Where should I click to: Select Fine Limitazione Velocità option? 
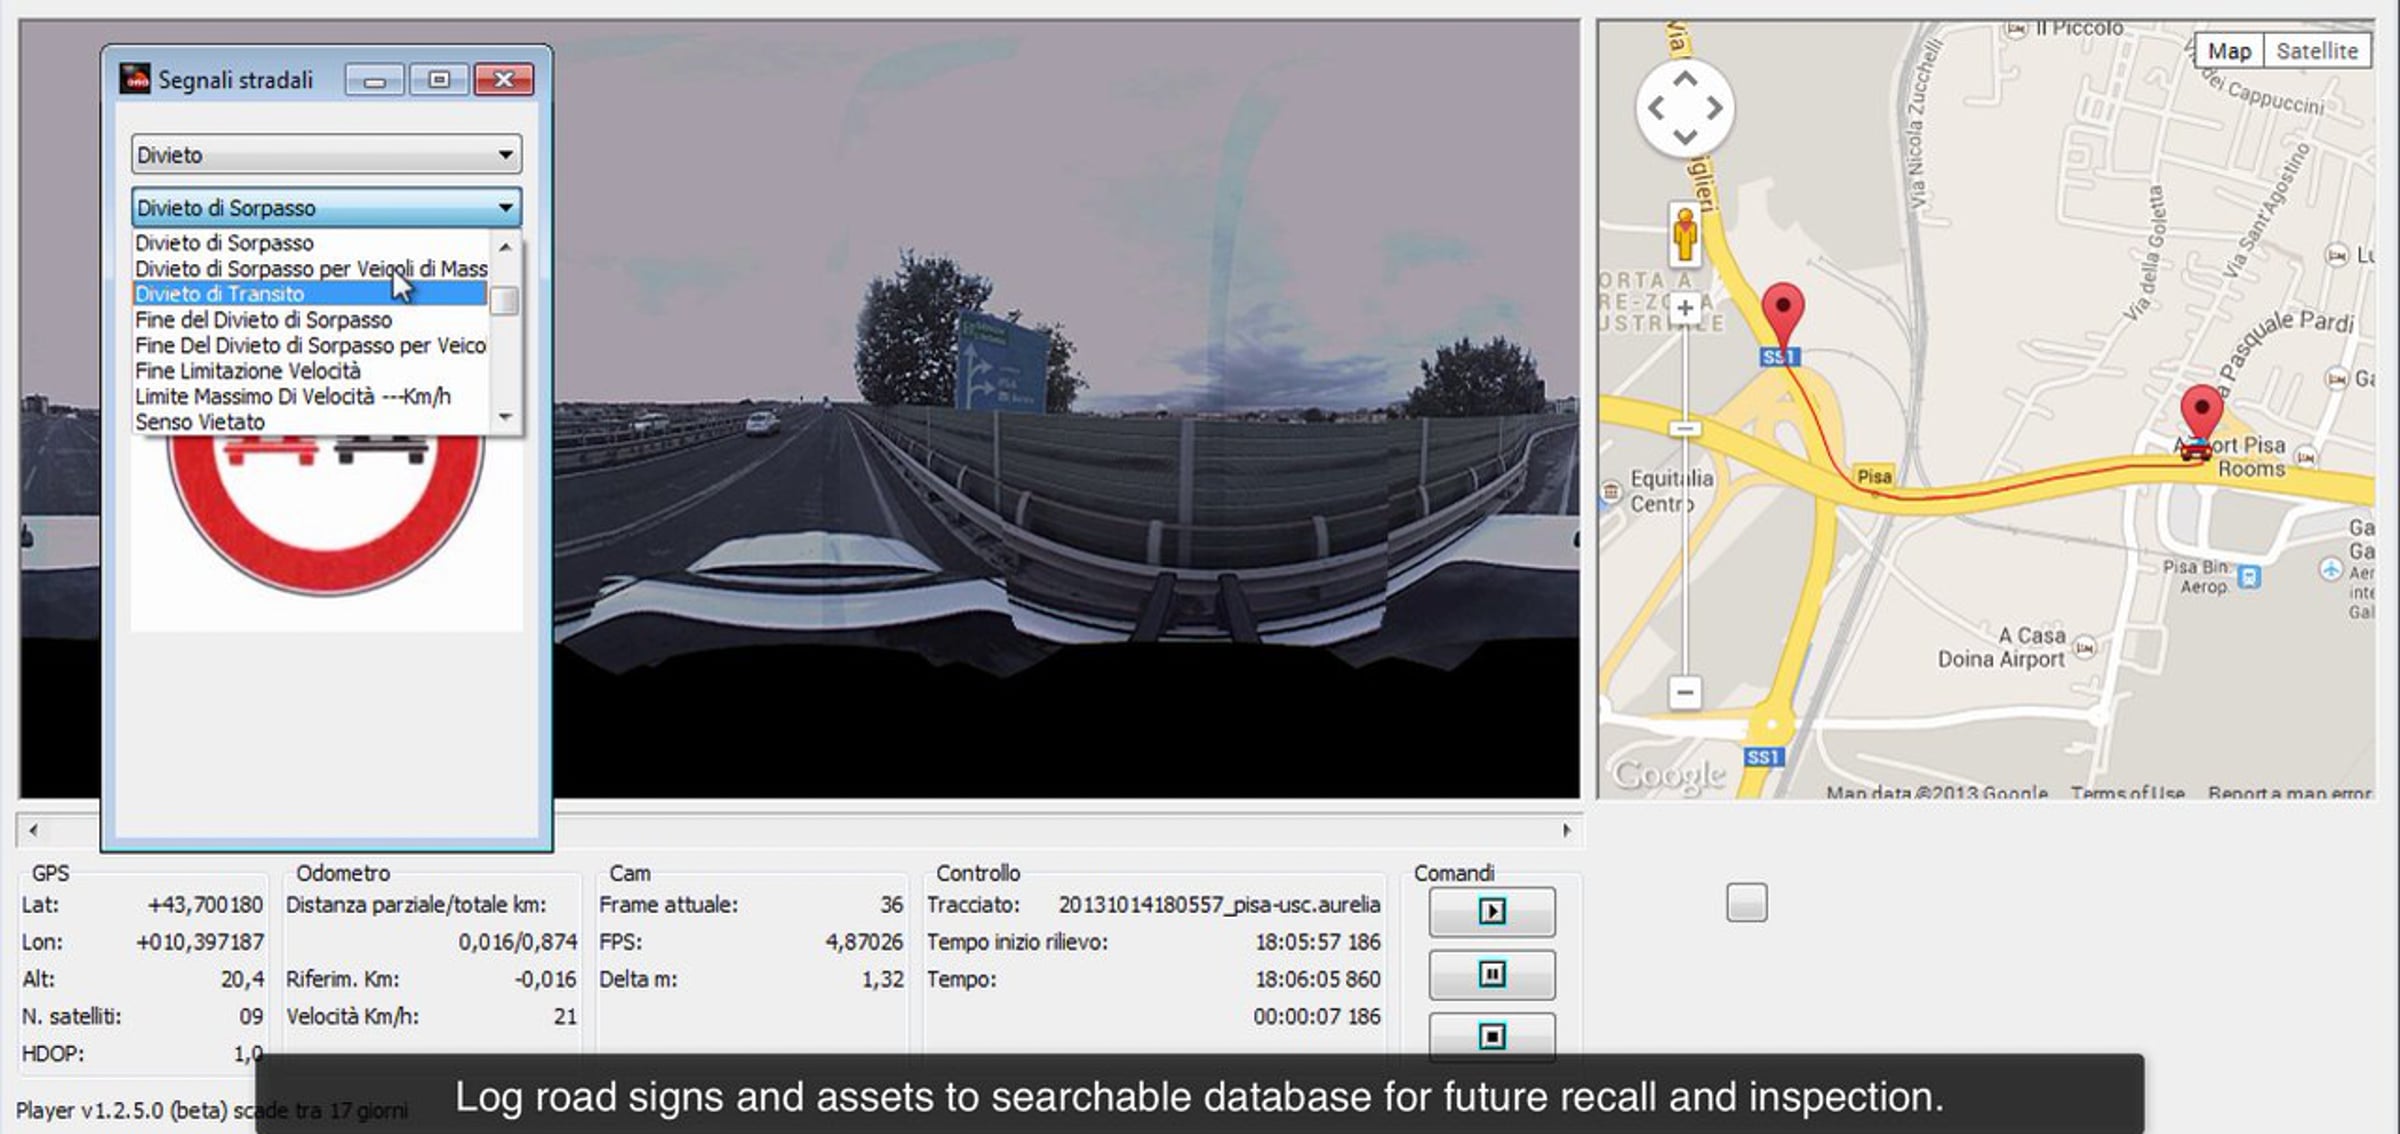click(248, 371)
